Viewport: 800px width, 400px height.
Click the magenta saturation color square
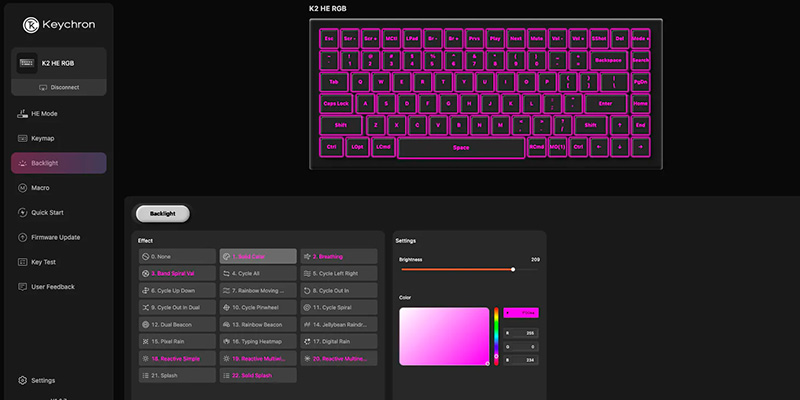(444, 336)
